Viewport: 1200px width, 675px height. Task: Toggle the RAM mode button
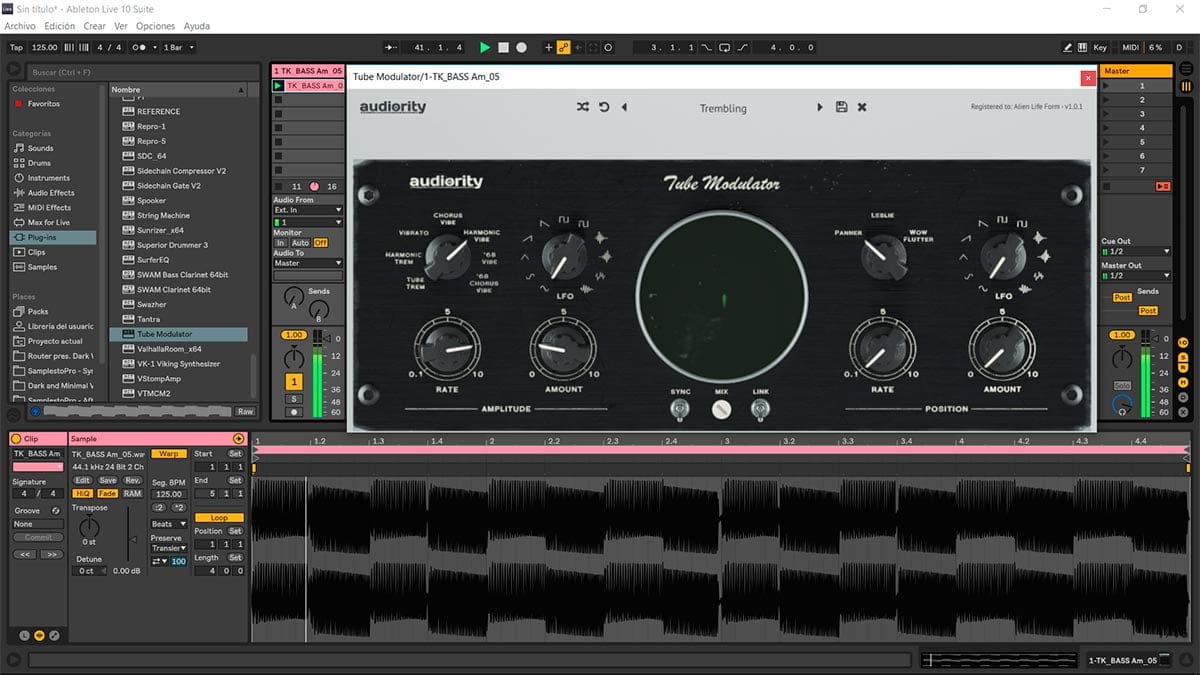(x=133, y=494)
